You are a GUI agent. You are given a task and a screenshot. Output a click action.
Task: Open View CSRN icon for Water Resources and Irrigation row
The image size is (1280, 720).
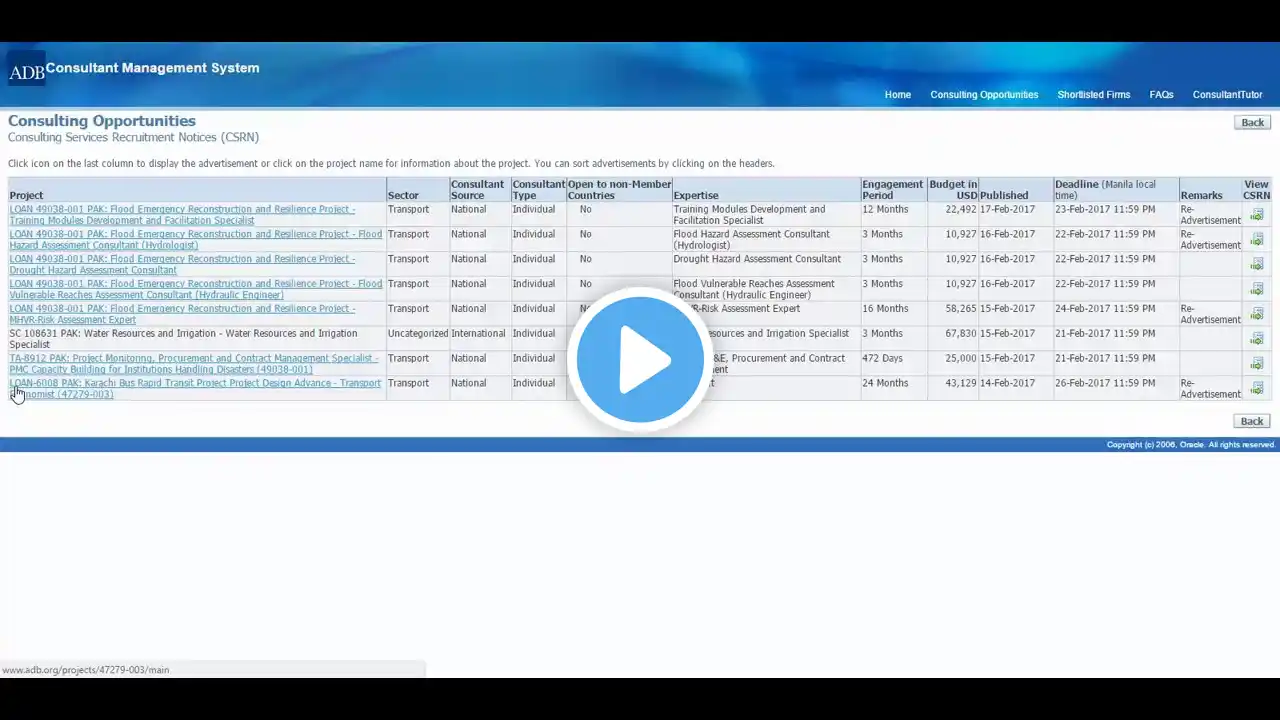1257,339
